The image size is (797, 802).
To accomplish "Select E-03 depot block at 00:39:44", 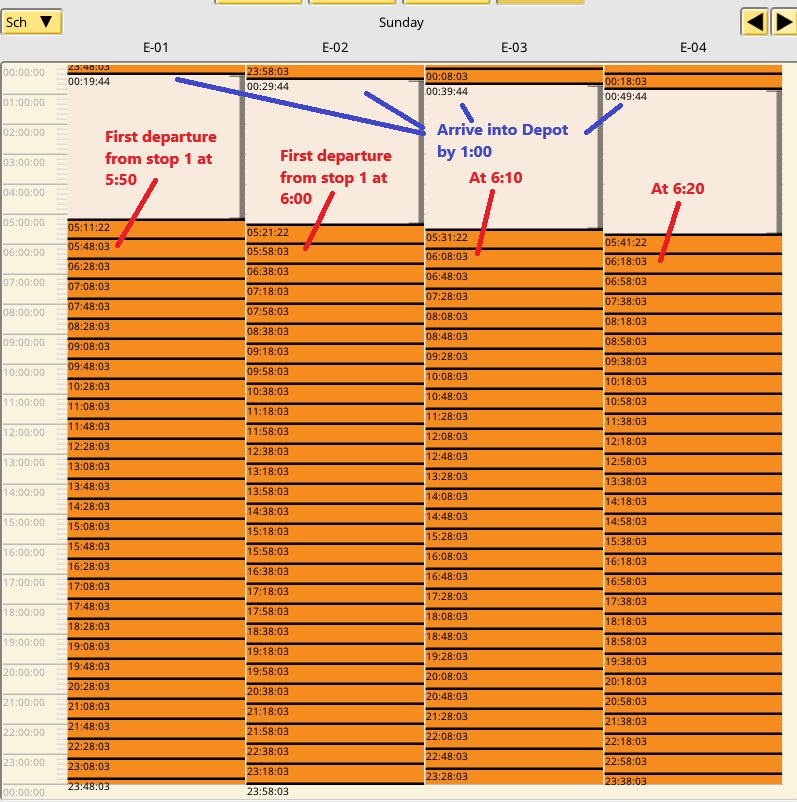I will 514,157.
